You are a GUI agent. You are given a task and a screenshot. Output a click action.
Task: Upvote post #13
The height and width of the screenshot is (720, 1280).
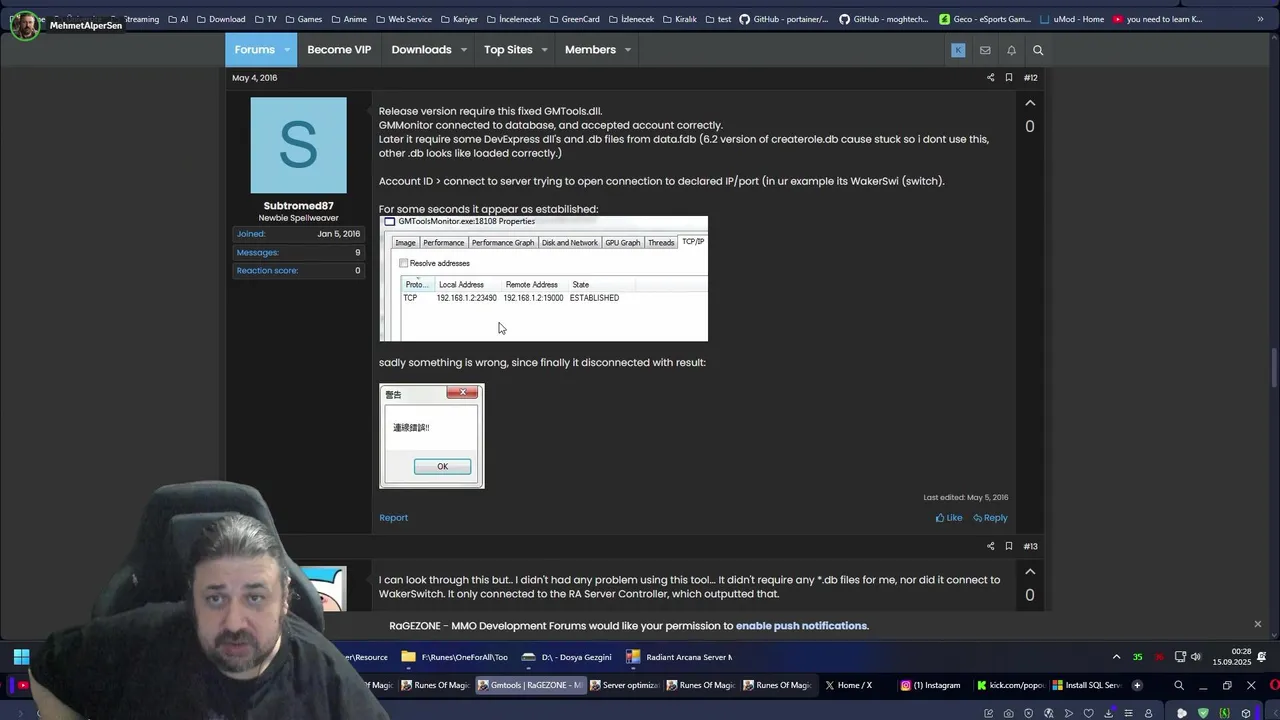click(1030, 572)
